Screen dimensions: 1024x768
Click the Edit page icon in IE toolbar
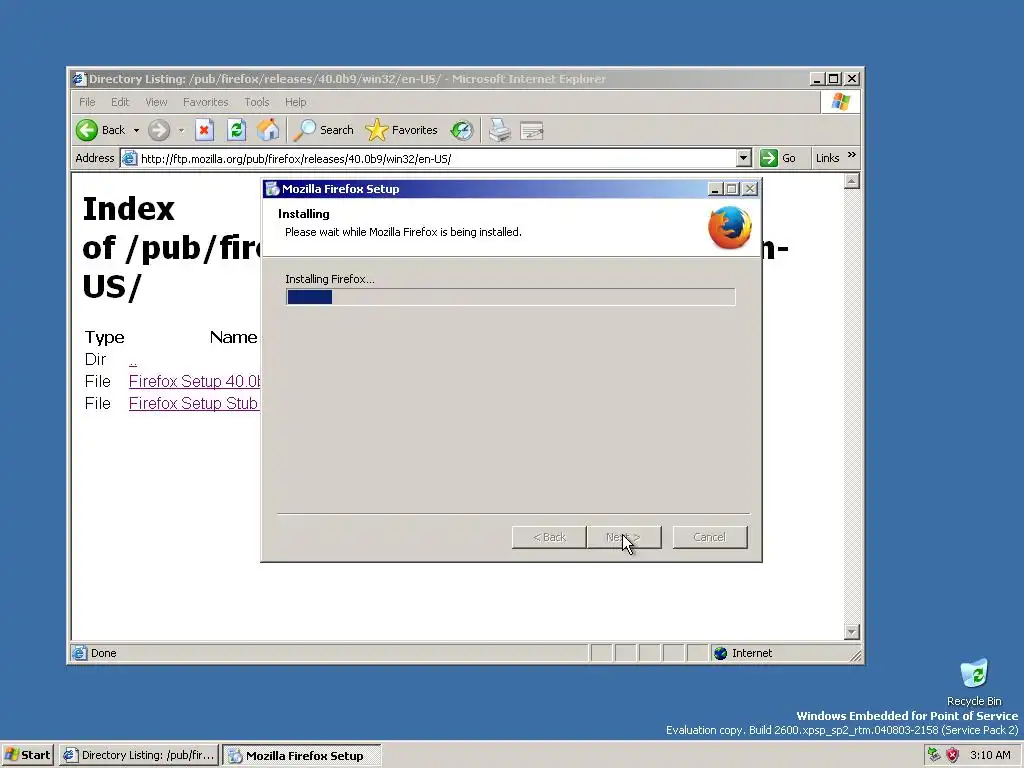[532, 131]
